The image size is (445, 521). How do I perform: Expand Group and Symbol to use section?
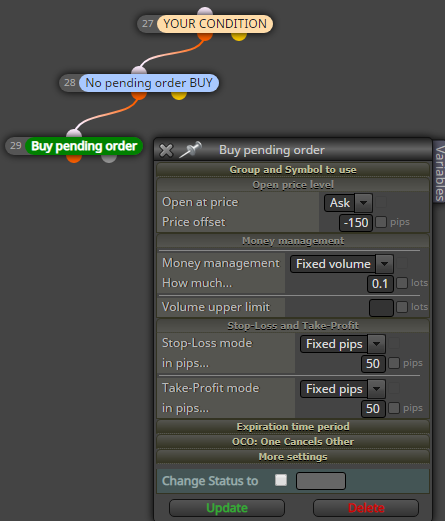click(293, 169)
